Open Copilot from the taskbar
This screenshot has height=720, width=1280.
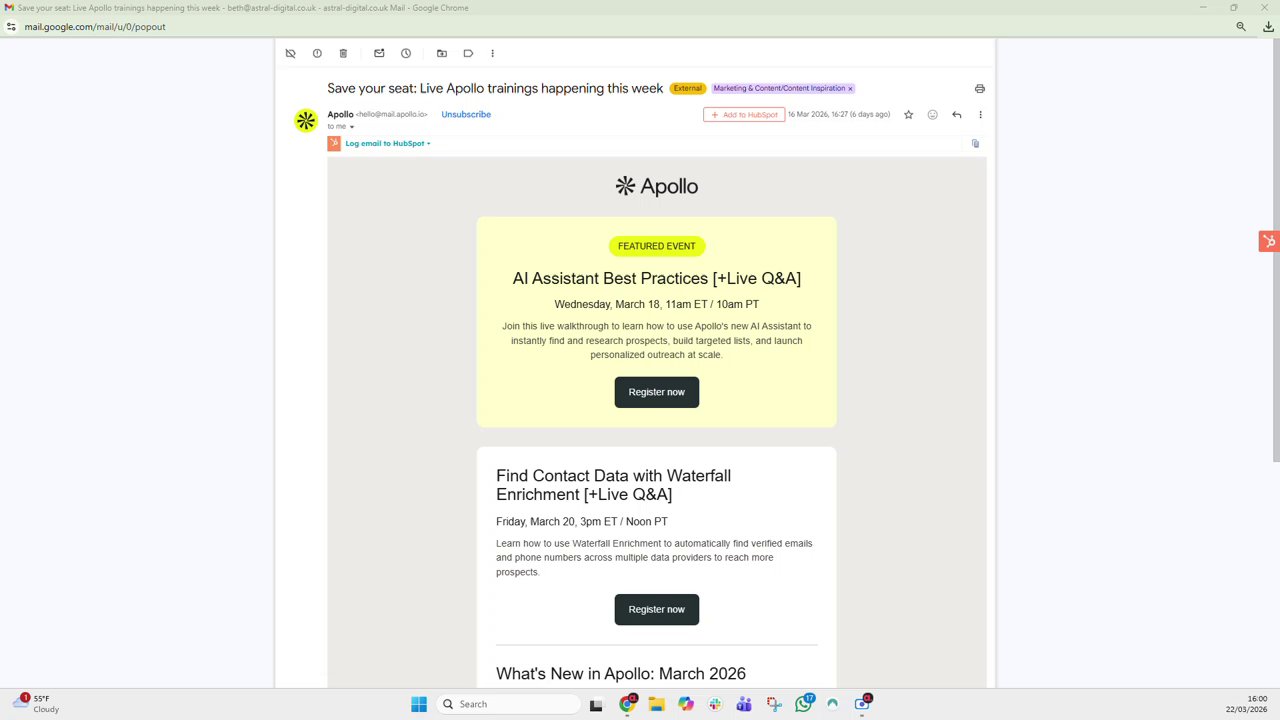[686, 704]
